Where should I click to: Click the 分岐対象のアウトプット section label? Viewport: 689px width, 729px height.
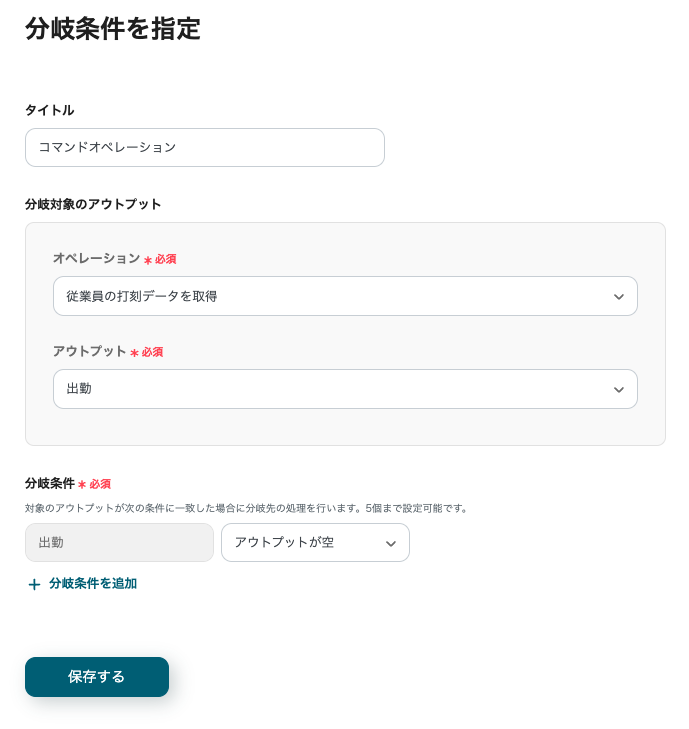pyautogui.click(x=93, y=204)
